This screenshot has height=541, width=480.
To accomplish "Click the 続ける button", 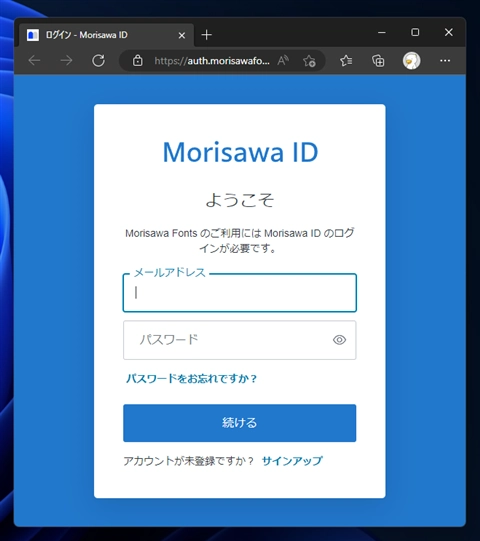I will click(x=240, y=423).
